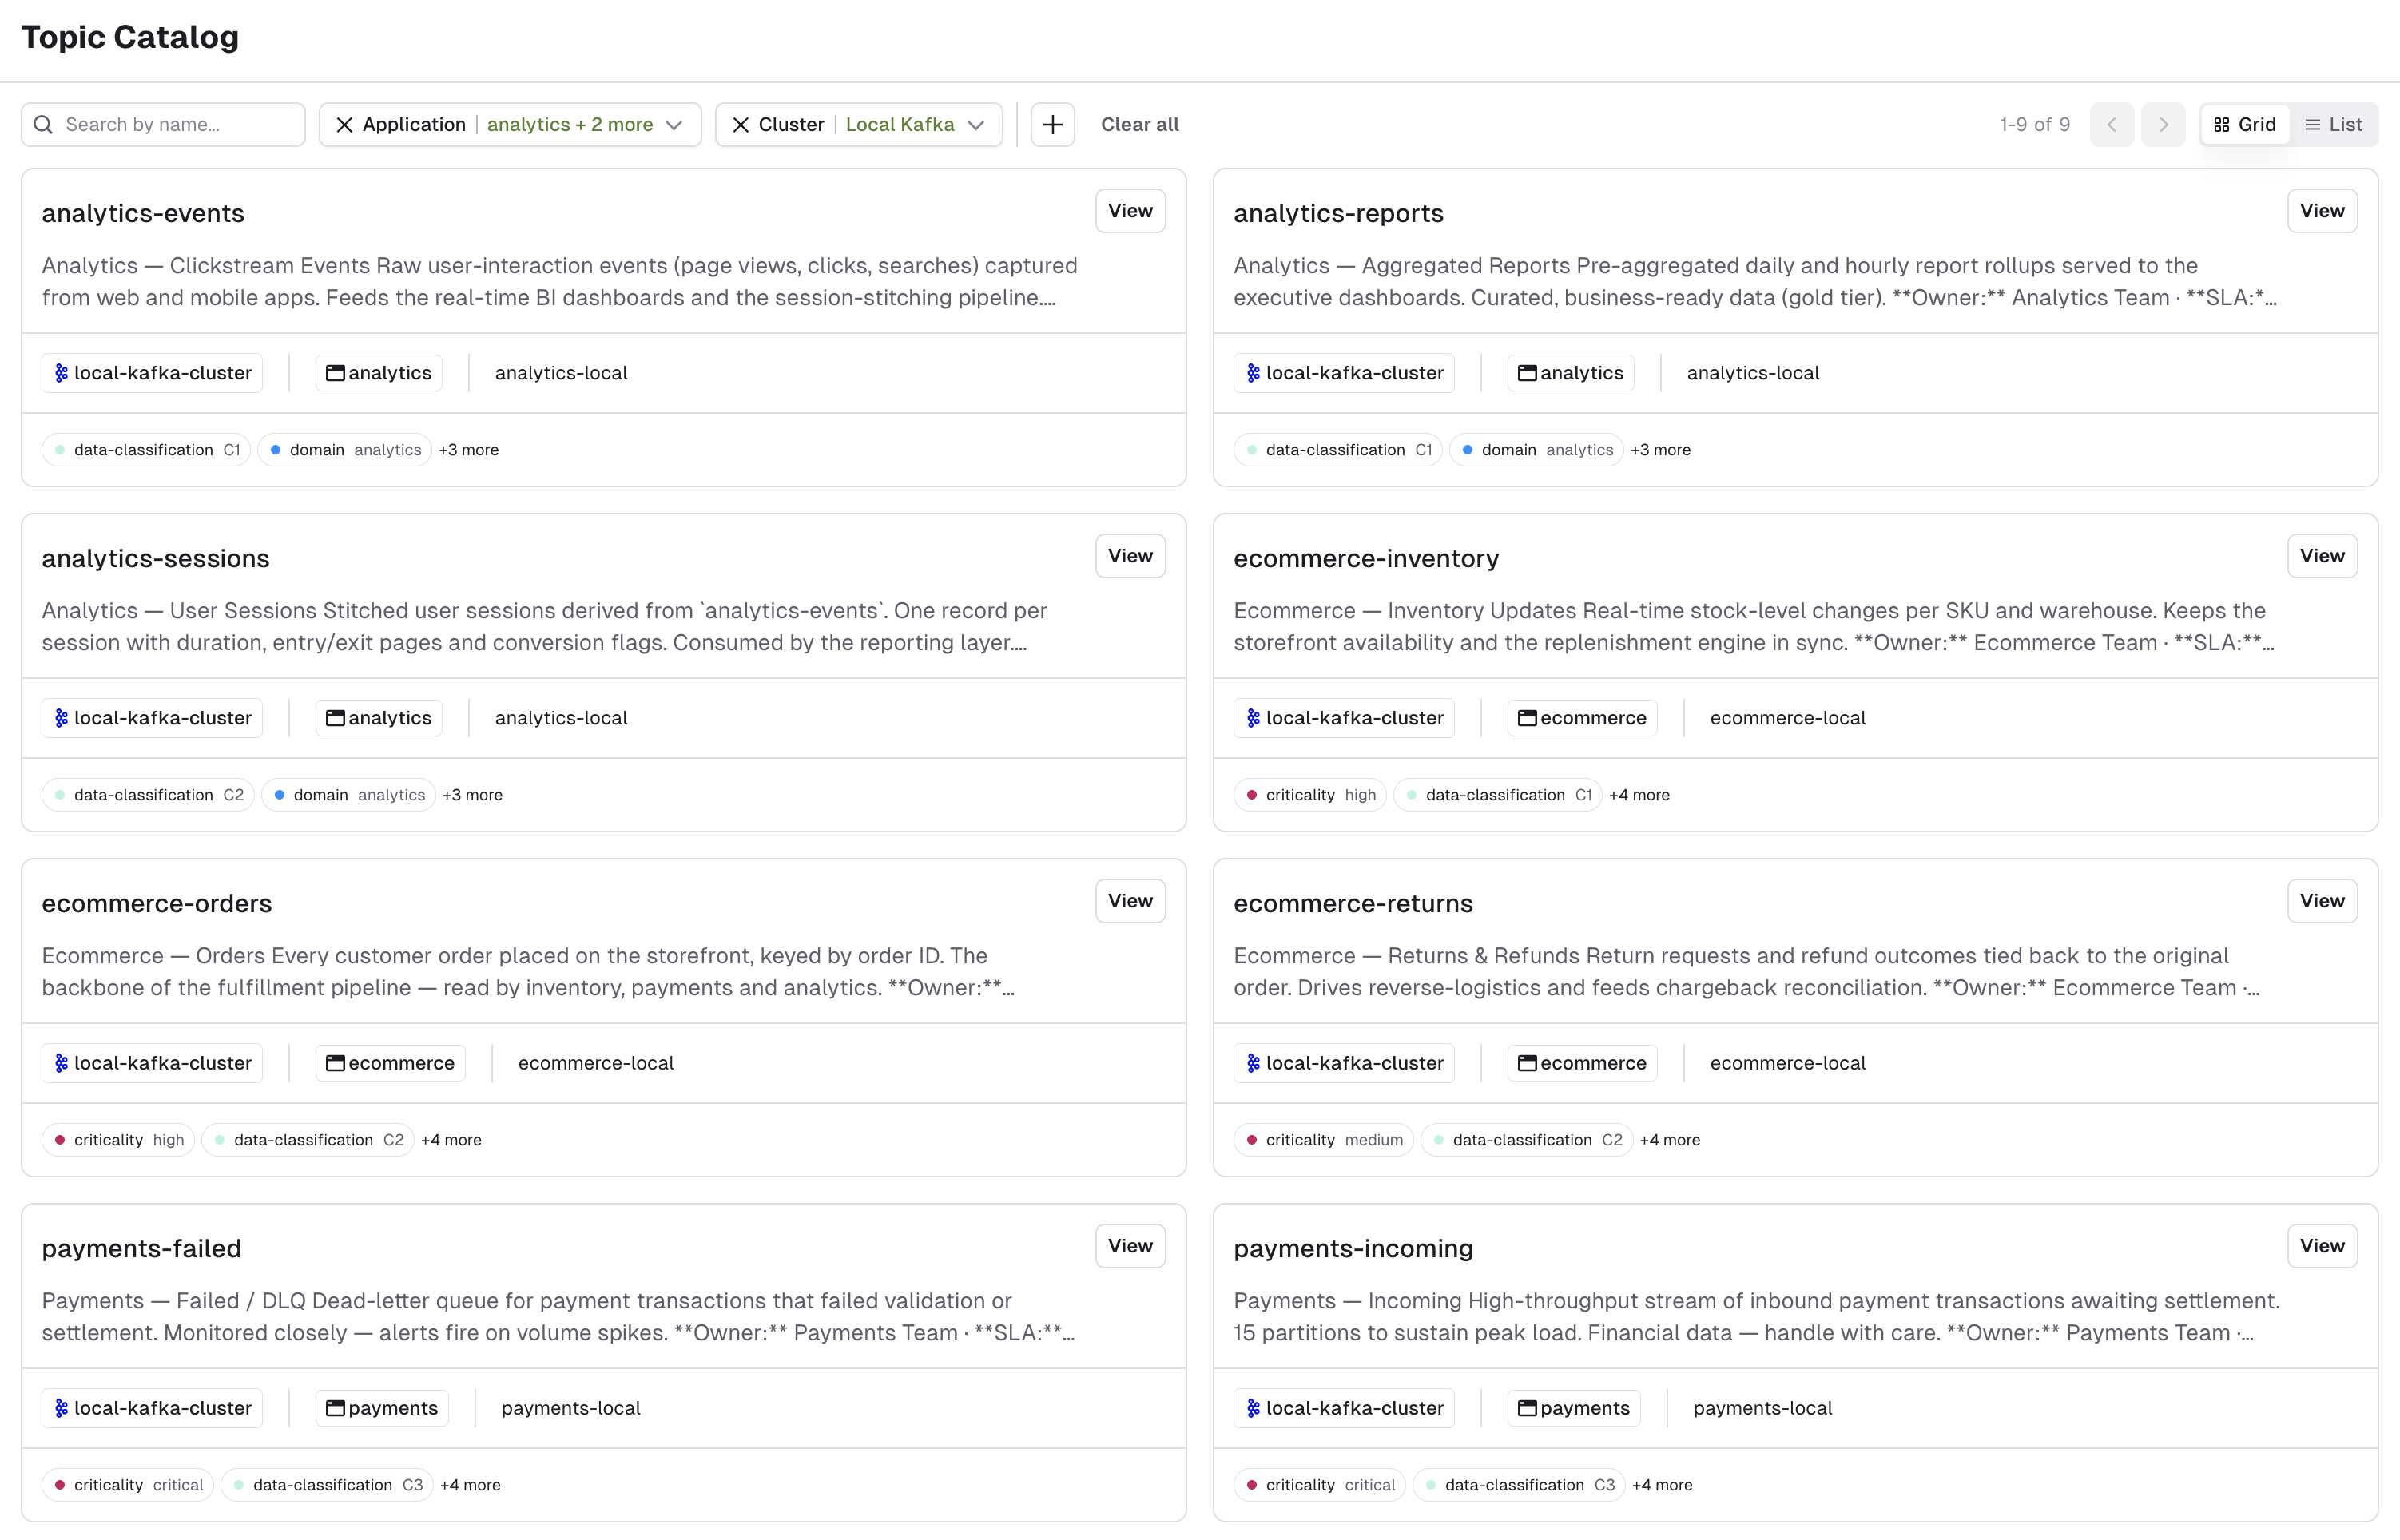Focus the Search by name field
This screenshot has height=1540, width=2400.
tap(163, 125)
